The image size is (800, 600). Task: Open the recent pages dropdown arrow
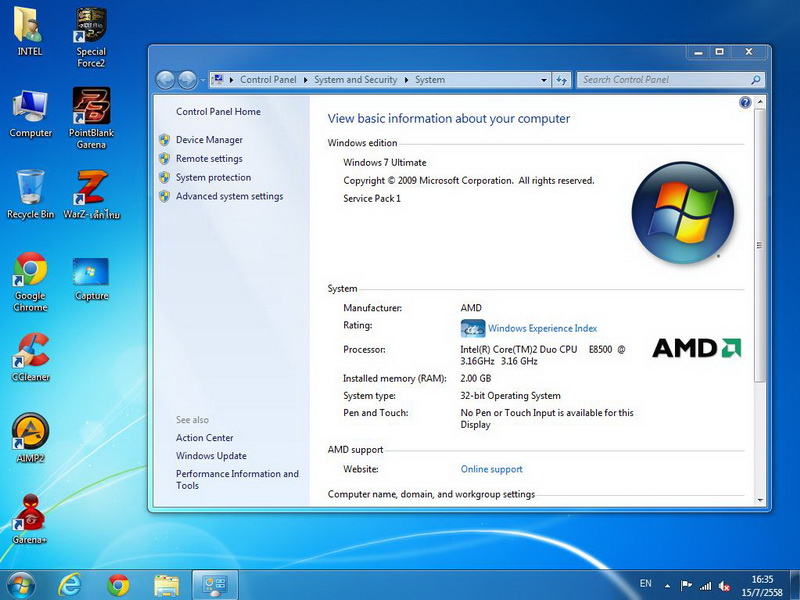click(x=203, y=80)
